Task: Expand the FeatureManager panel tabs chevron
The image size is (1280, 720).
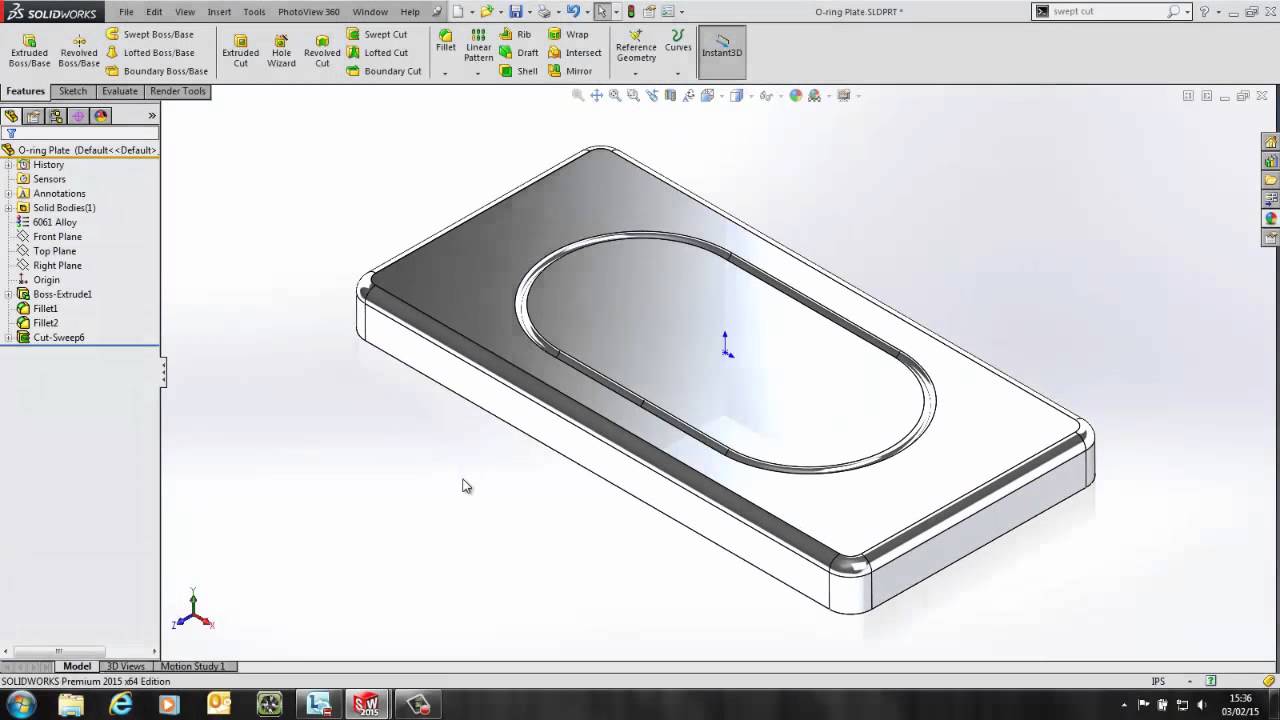Action: click(x=152, y=116)
